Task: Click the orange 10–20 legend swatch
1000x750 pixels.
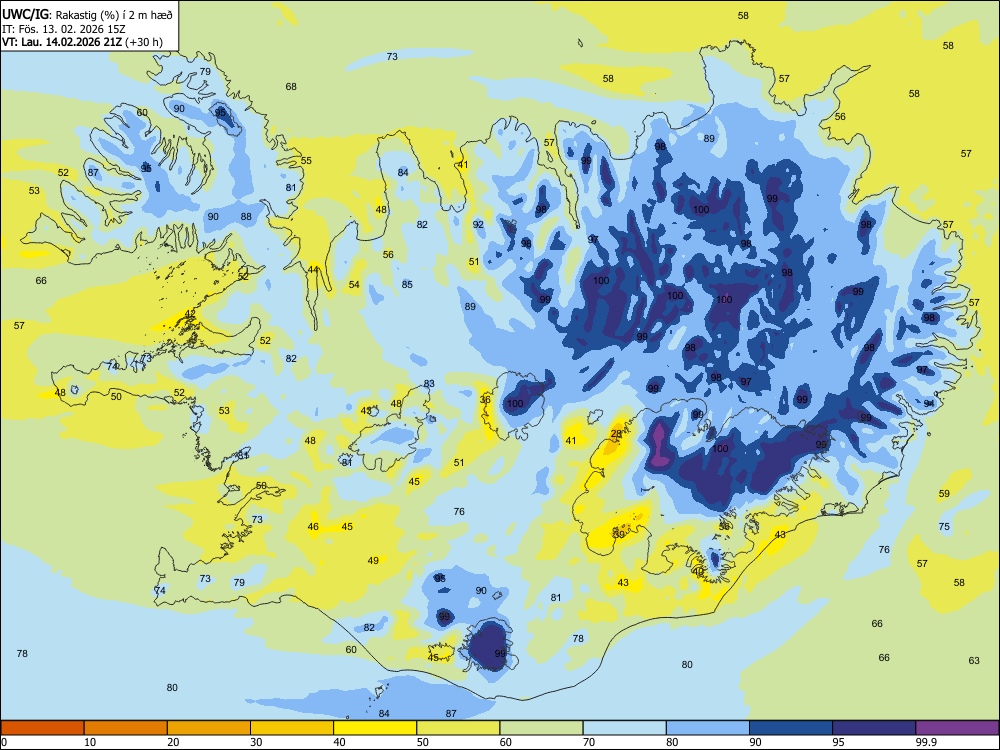Action: tap(126, 728)
